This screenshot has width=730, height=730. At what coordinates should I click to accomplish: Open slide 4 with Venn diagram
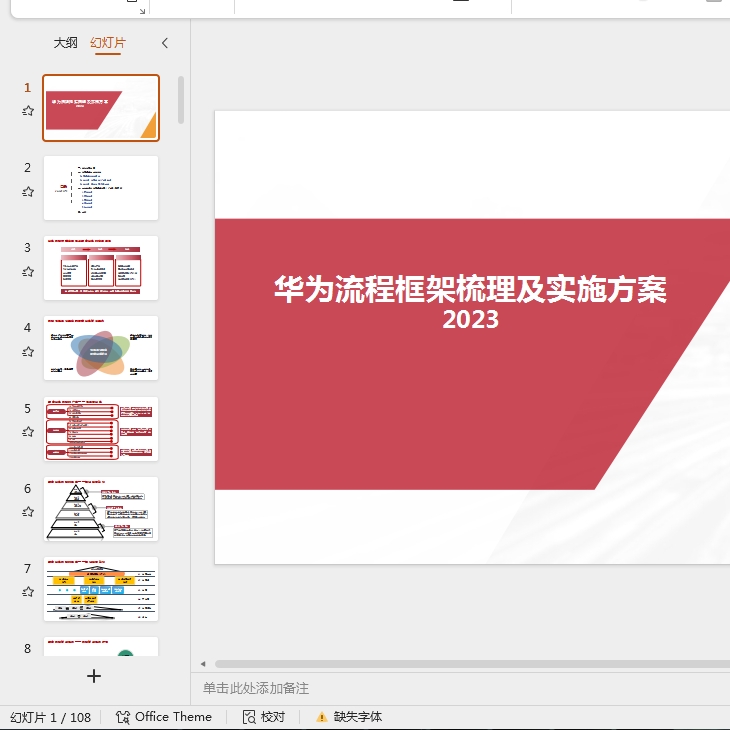[x=101, y=348]
